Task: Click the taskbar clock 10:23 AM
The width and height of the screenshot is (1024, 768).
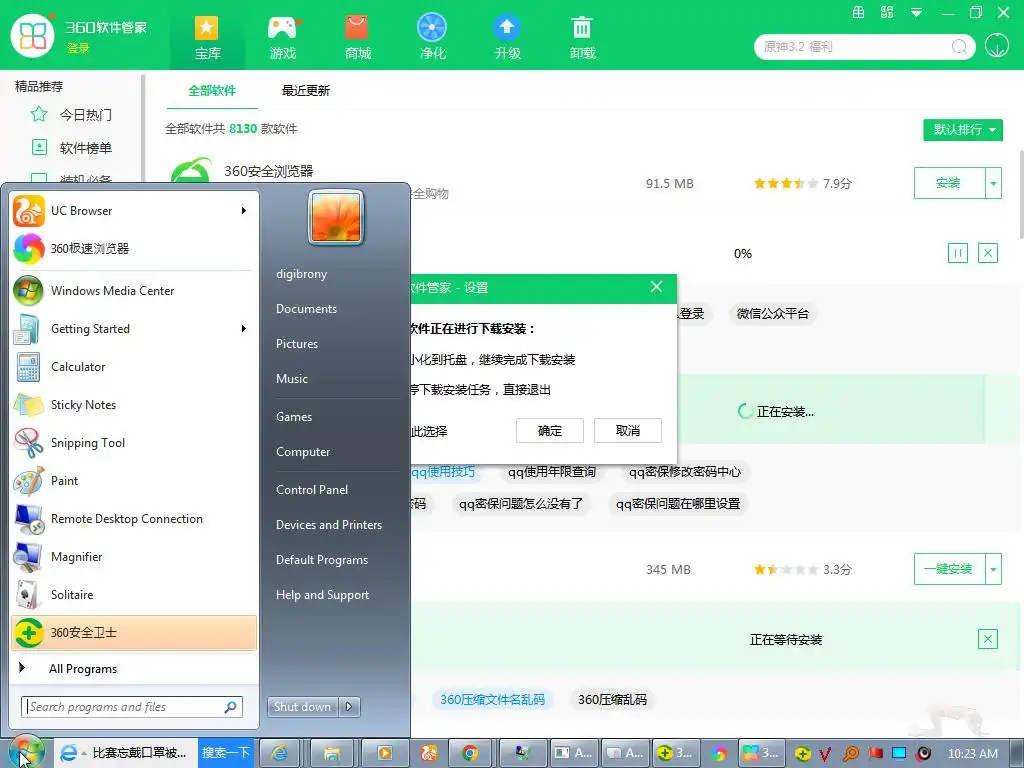Action: pos(972,754)
